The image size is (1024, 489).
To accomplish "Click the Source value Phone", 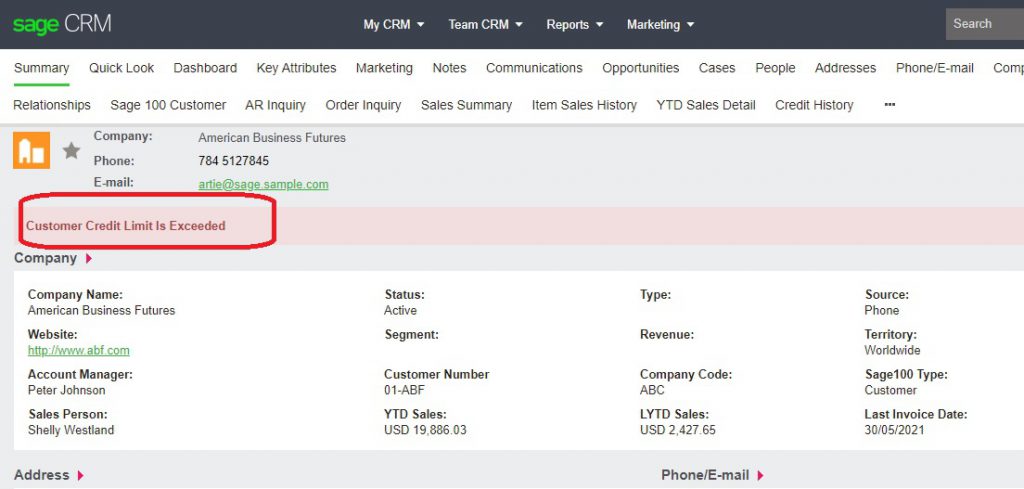I will pyautogui.click(x=882, y=311).
